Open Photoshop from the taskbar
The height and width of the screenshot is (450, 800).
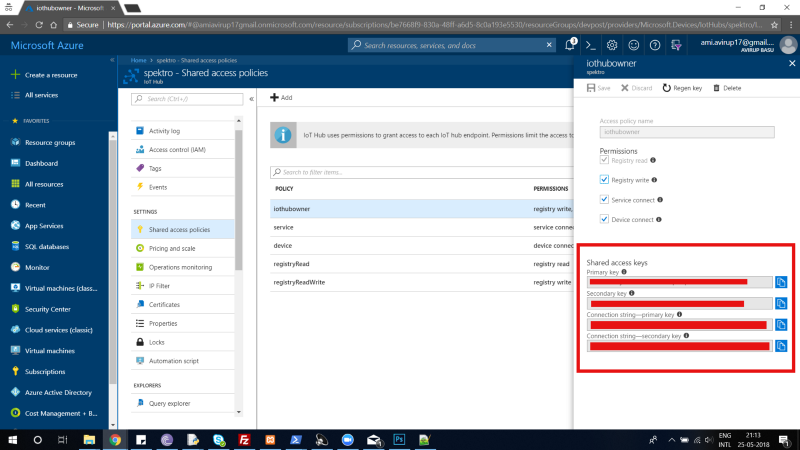coord(399,439)
